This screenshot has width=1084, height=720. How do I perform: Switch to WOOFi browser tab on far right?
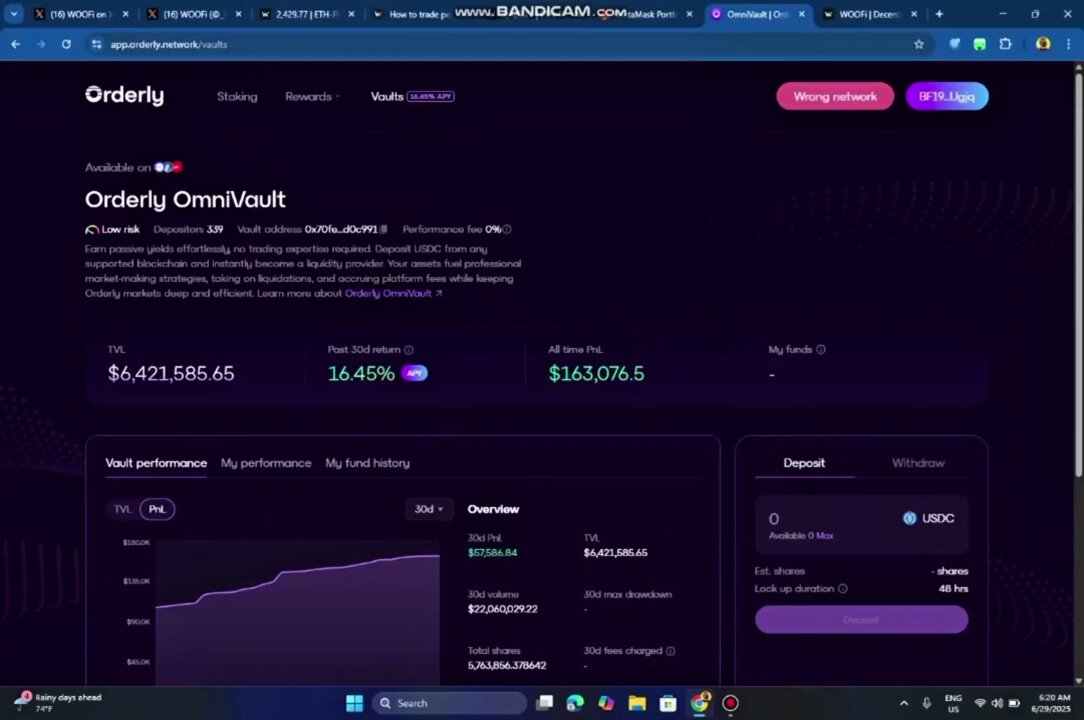point(870,14)
